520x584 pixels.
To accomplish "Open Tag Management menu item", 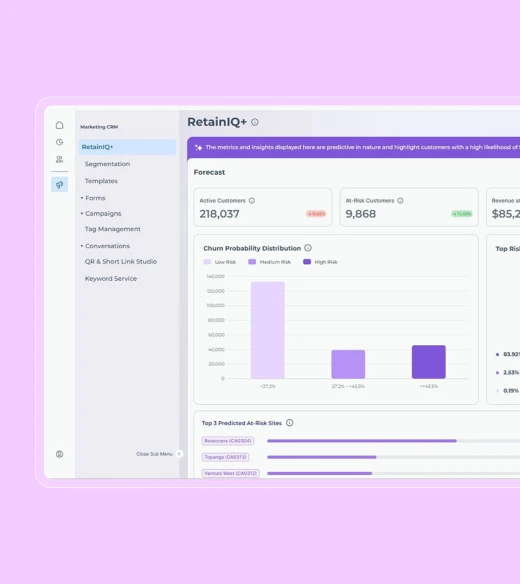I will pos(112,229).
